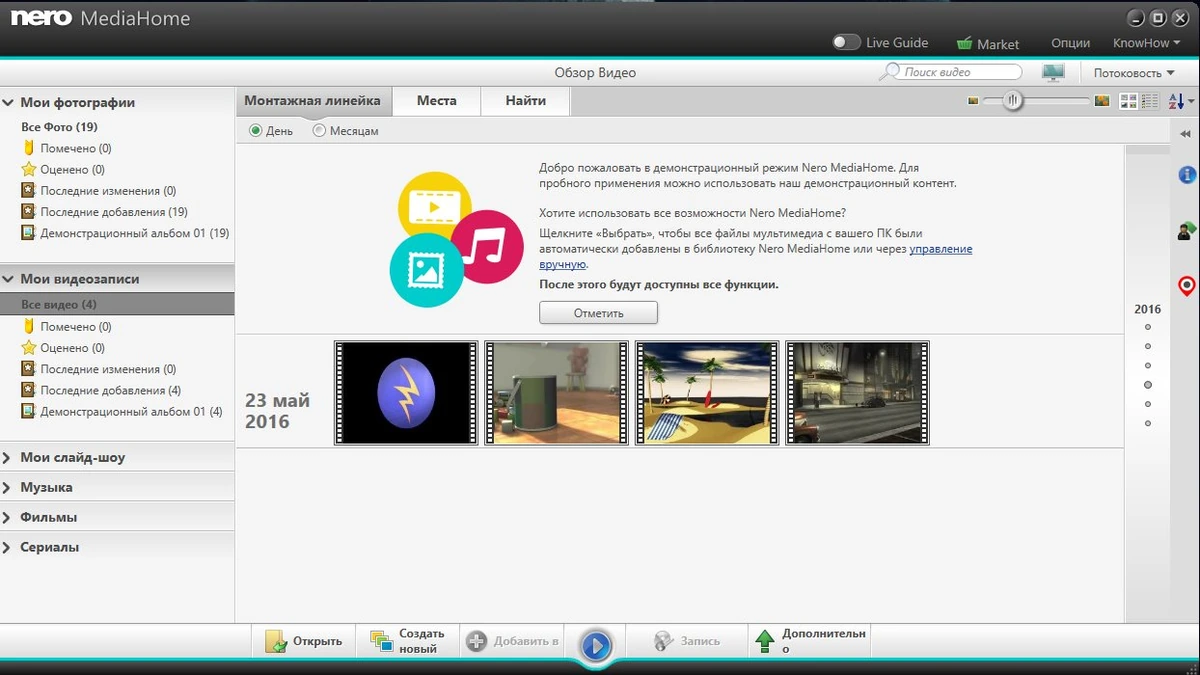The image size is (1200, 675).
Task: Collapse the right side panel with double arrow
Action: 1186,134
